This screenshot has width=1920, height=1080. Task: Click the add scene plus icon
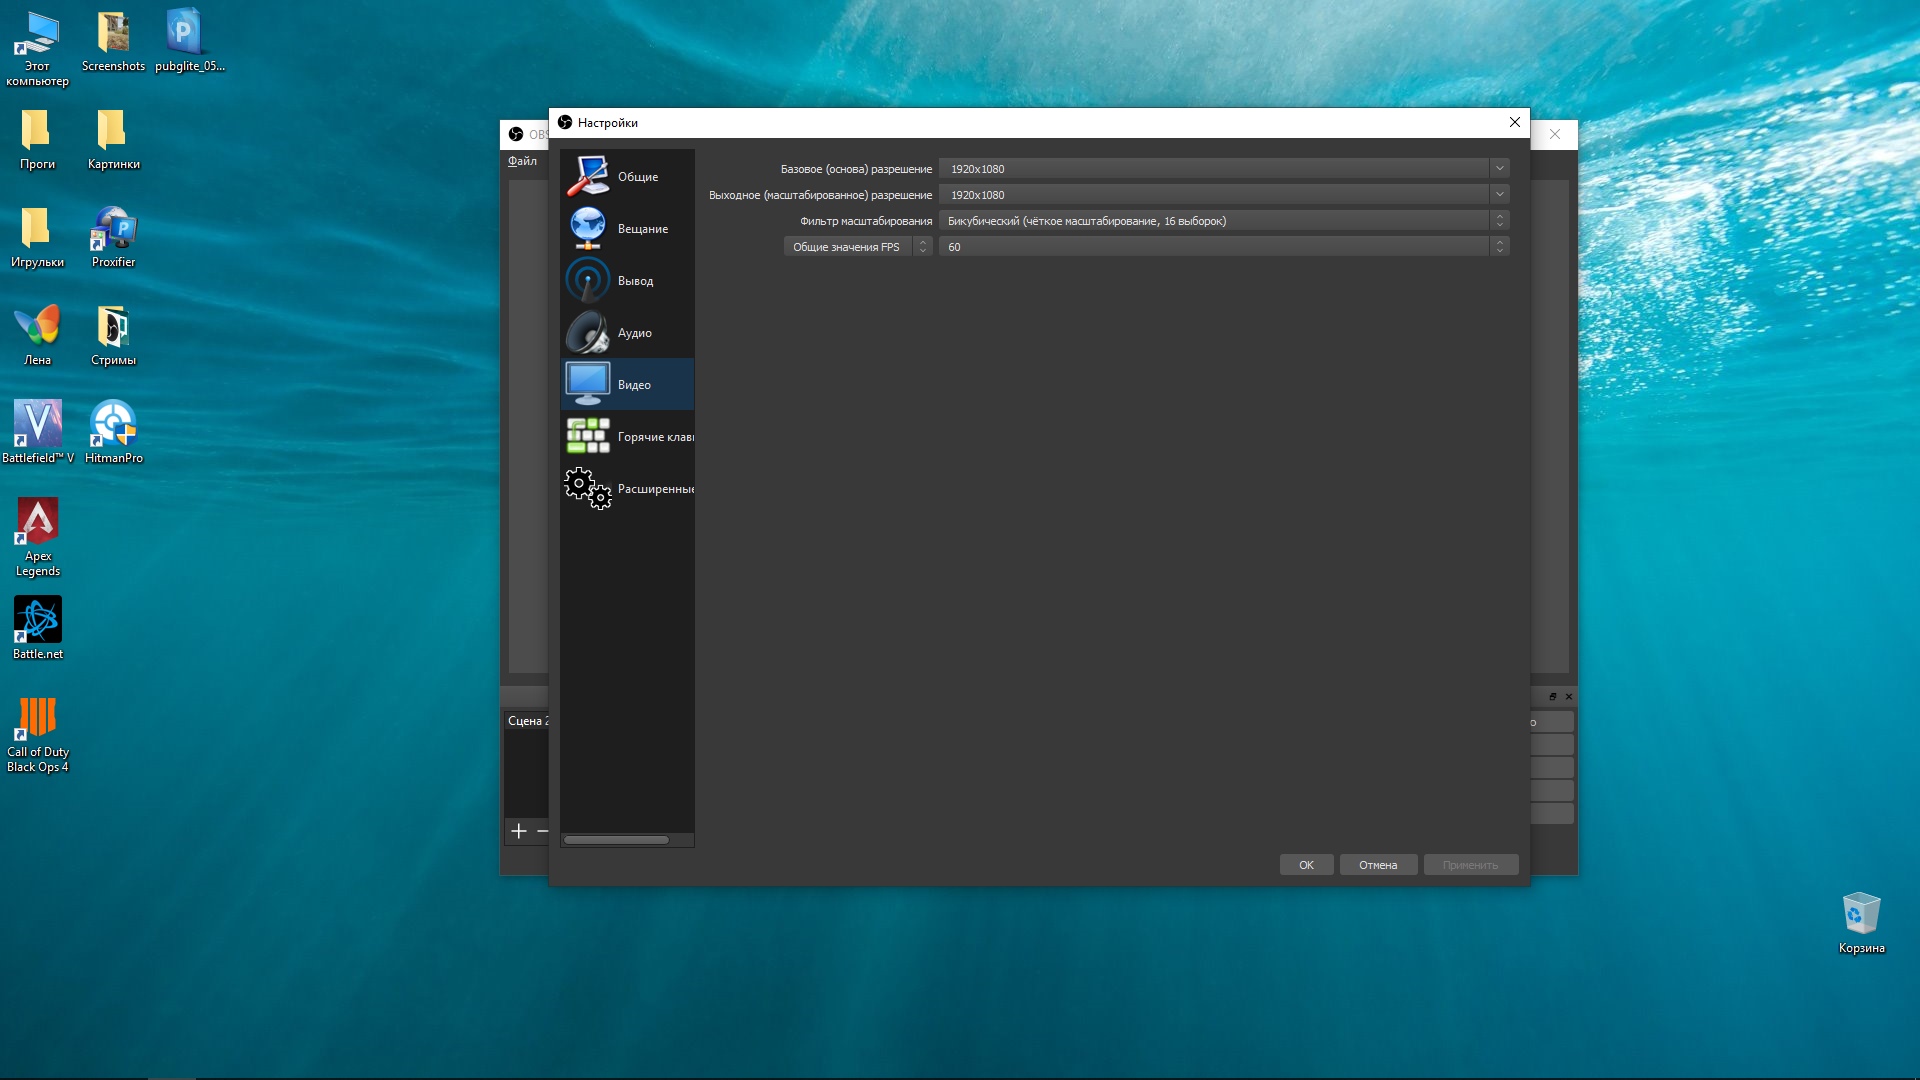[519, 831]
